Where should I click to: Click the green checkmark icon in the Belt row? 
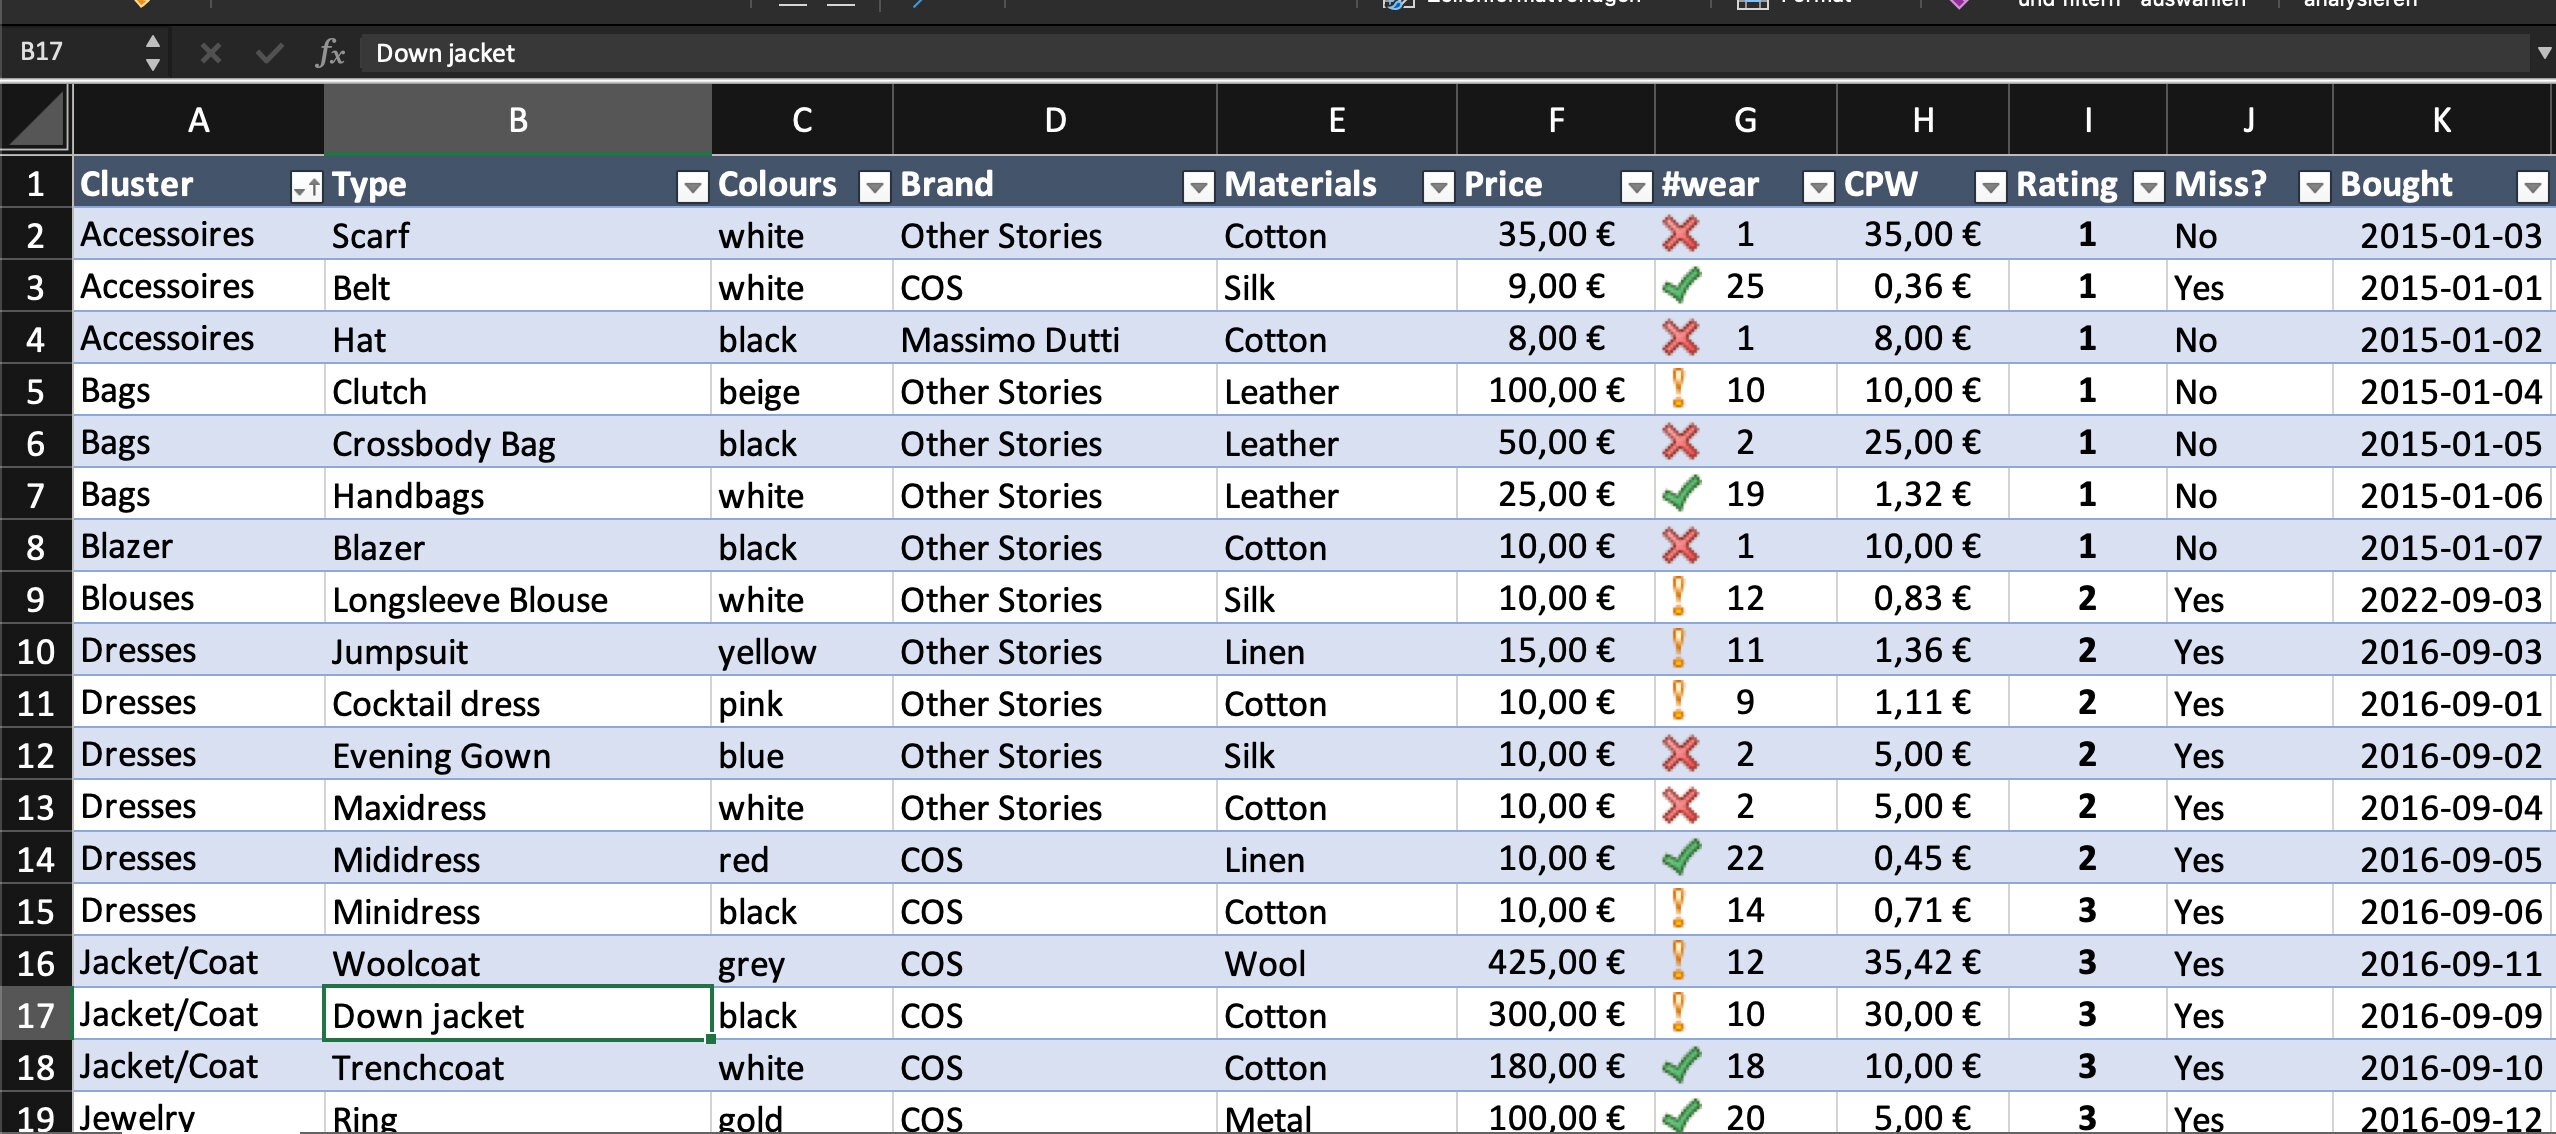click(x=1681, y=286)
